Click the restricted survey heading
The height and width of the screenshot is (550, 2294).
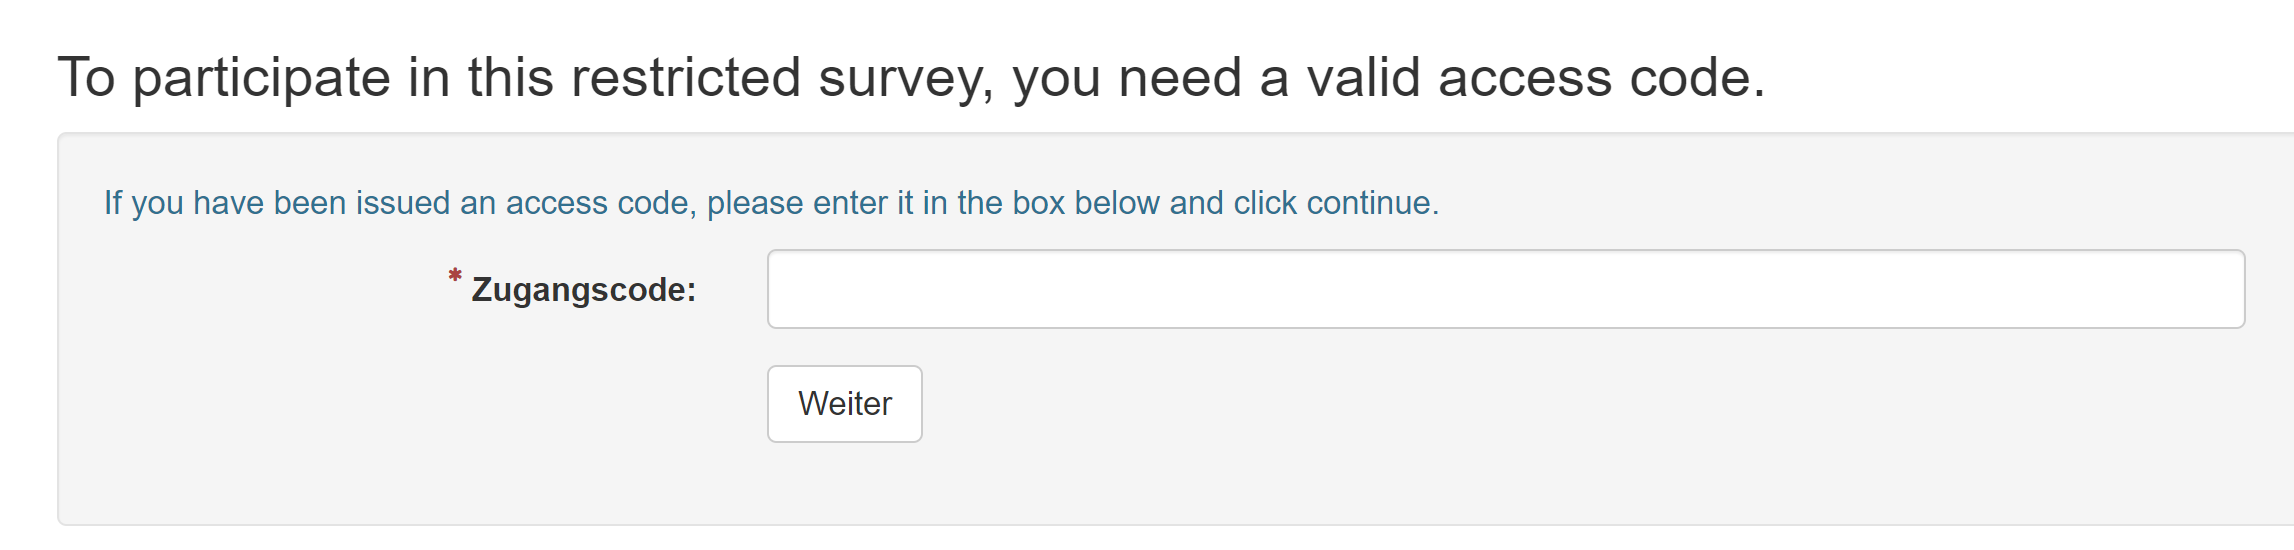click(911, 78)
